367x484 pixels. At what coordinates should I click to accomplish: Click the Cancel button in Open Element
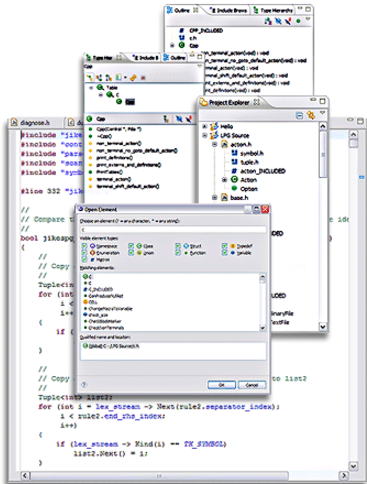point(252,385)
